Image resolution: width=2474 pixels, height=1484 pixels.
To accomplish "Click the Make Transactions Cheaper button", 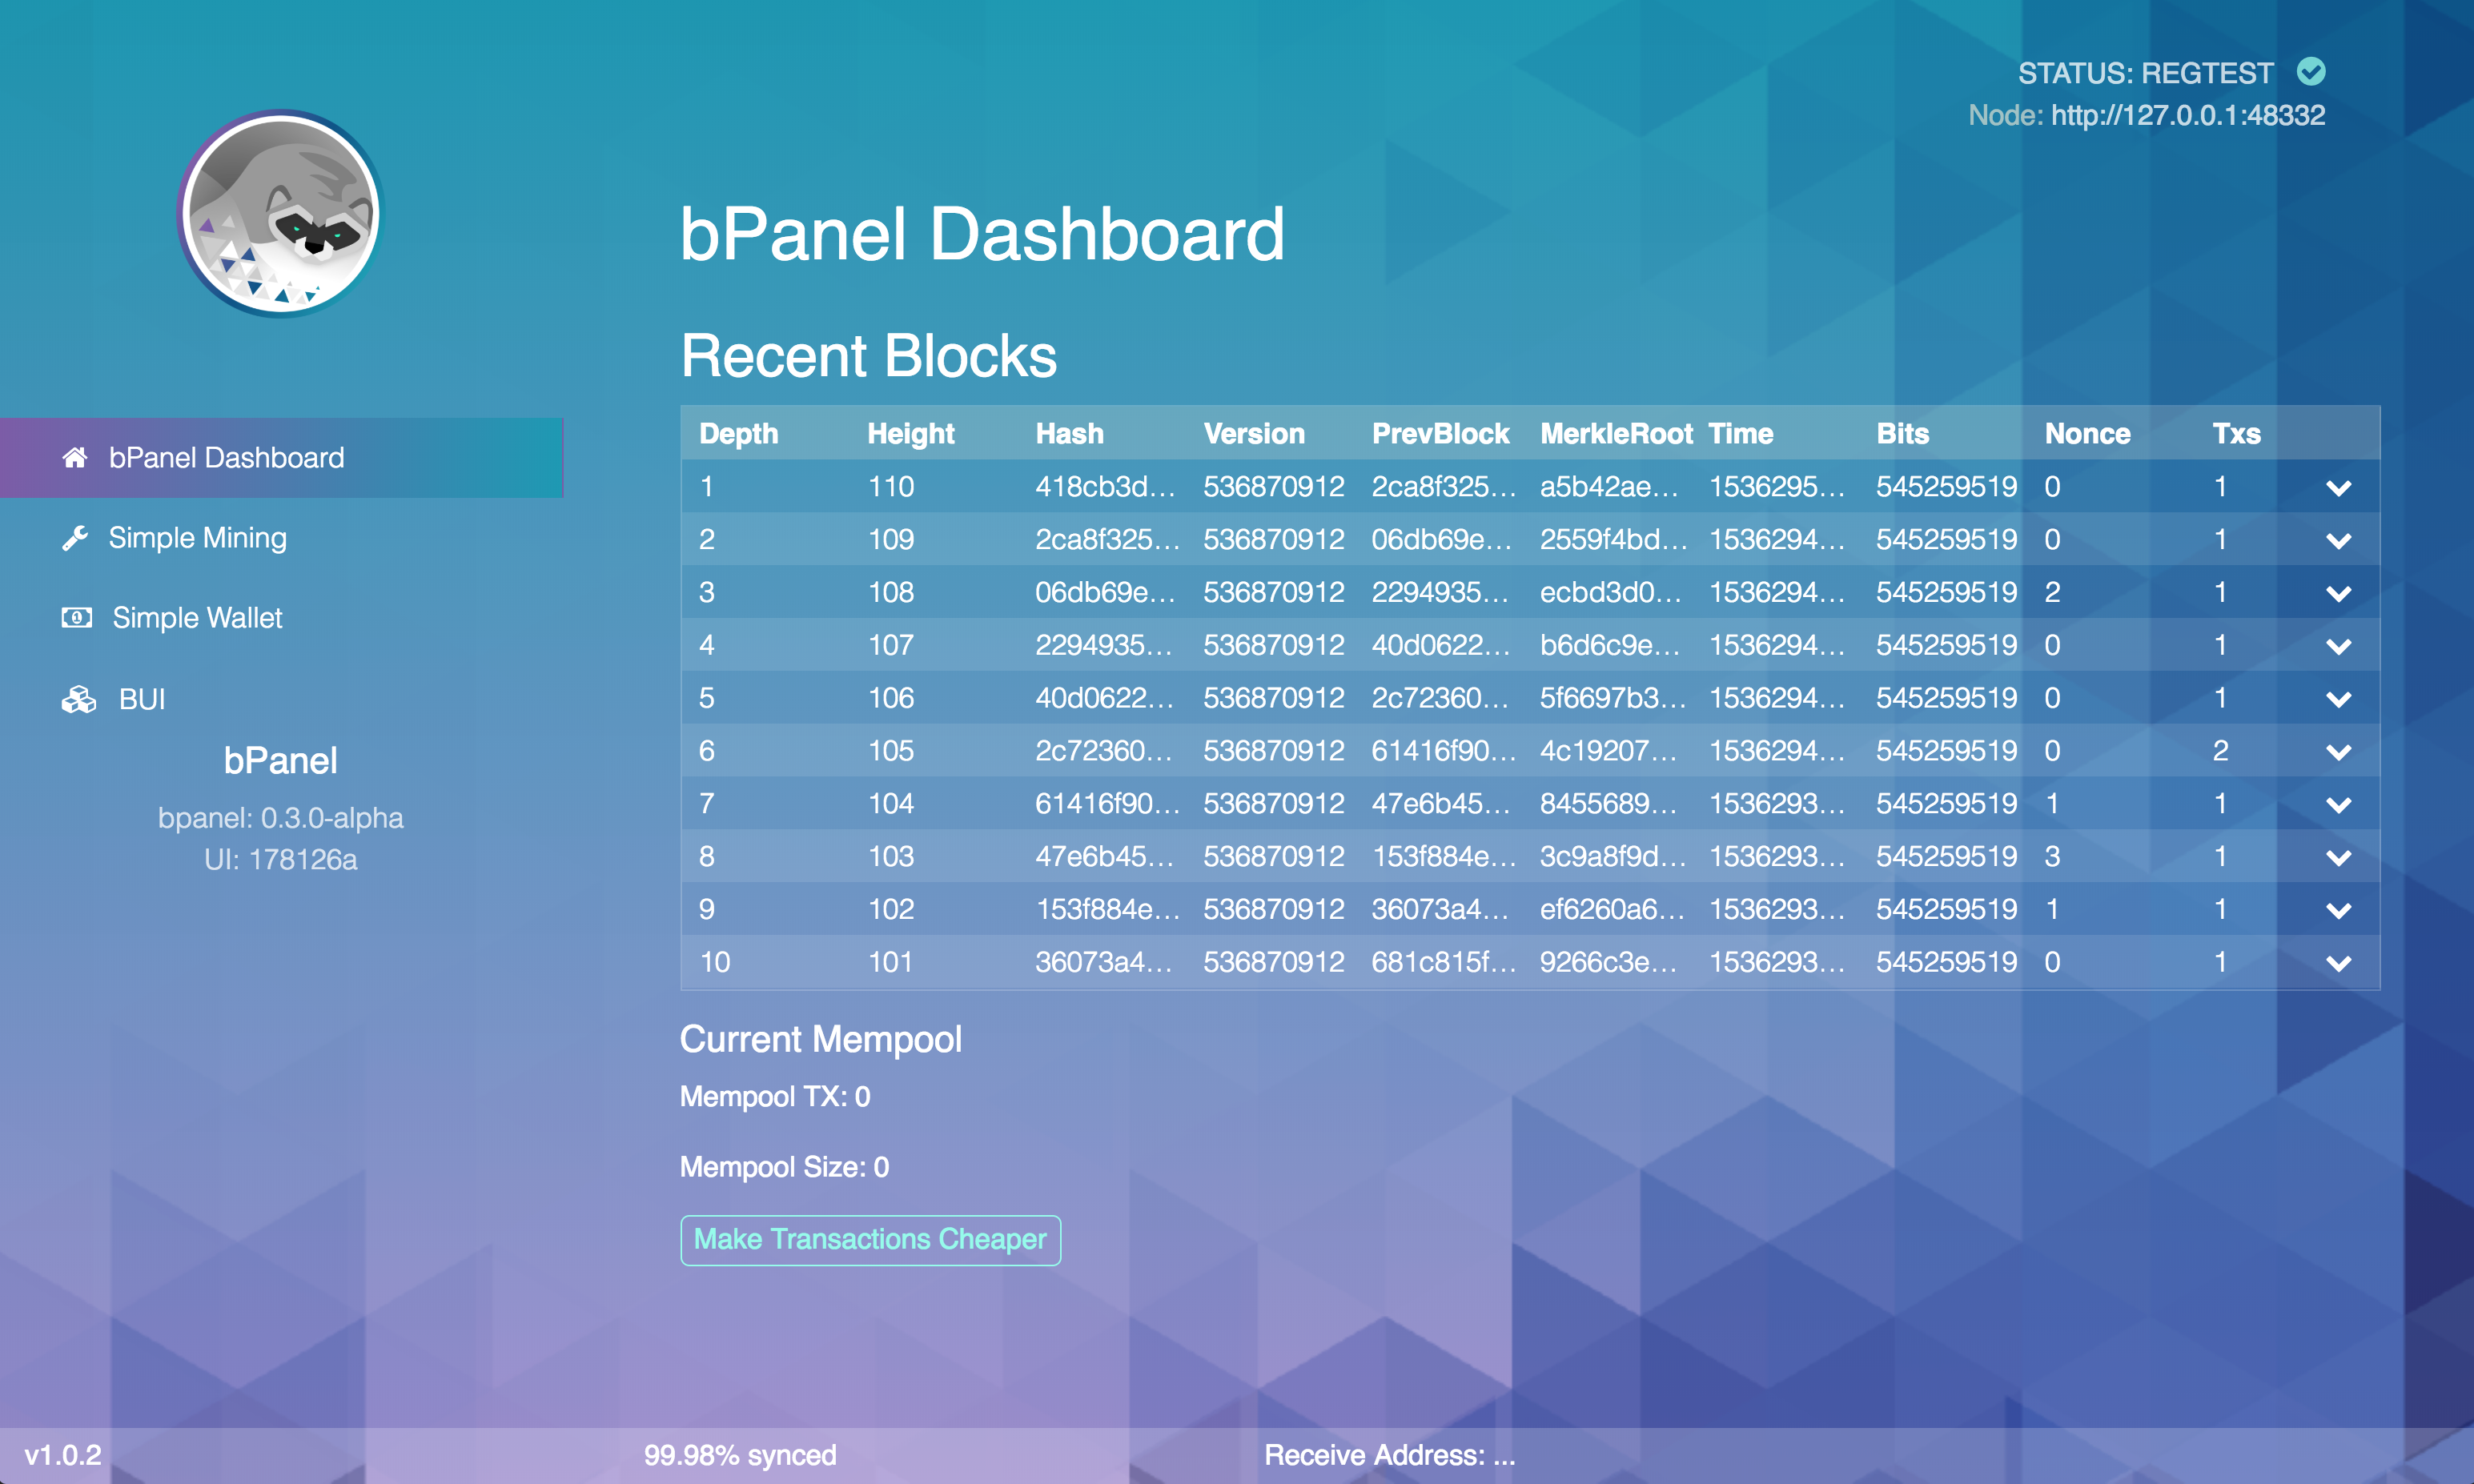I will point(871,1238).
